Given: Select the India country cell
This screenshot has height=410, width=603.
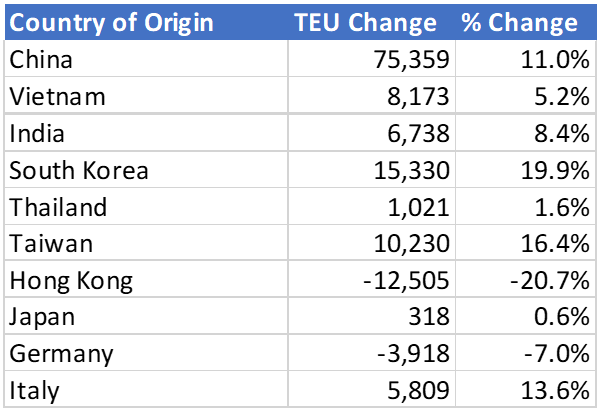Looking at the screenshot, I should click(x=34, y=134).
